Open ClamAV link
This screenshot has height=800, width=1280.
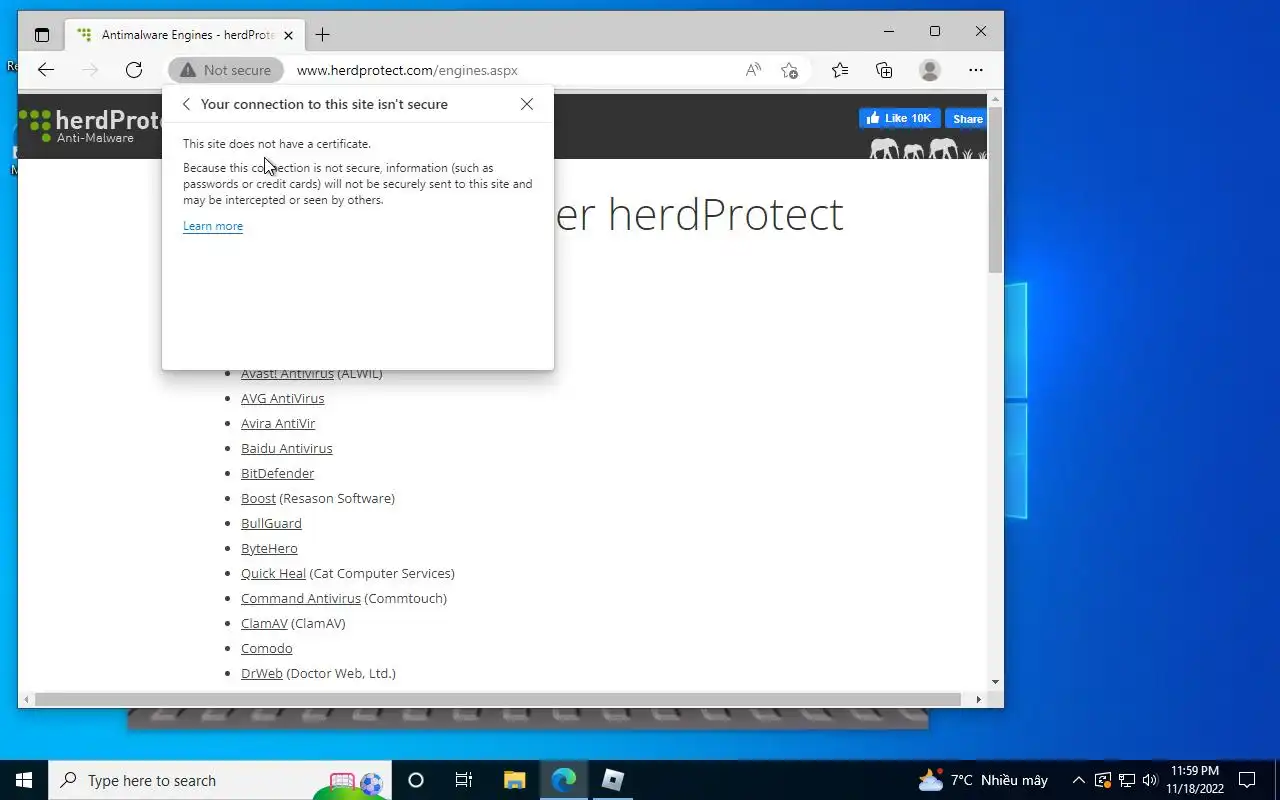(264, 623)
